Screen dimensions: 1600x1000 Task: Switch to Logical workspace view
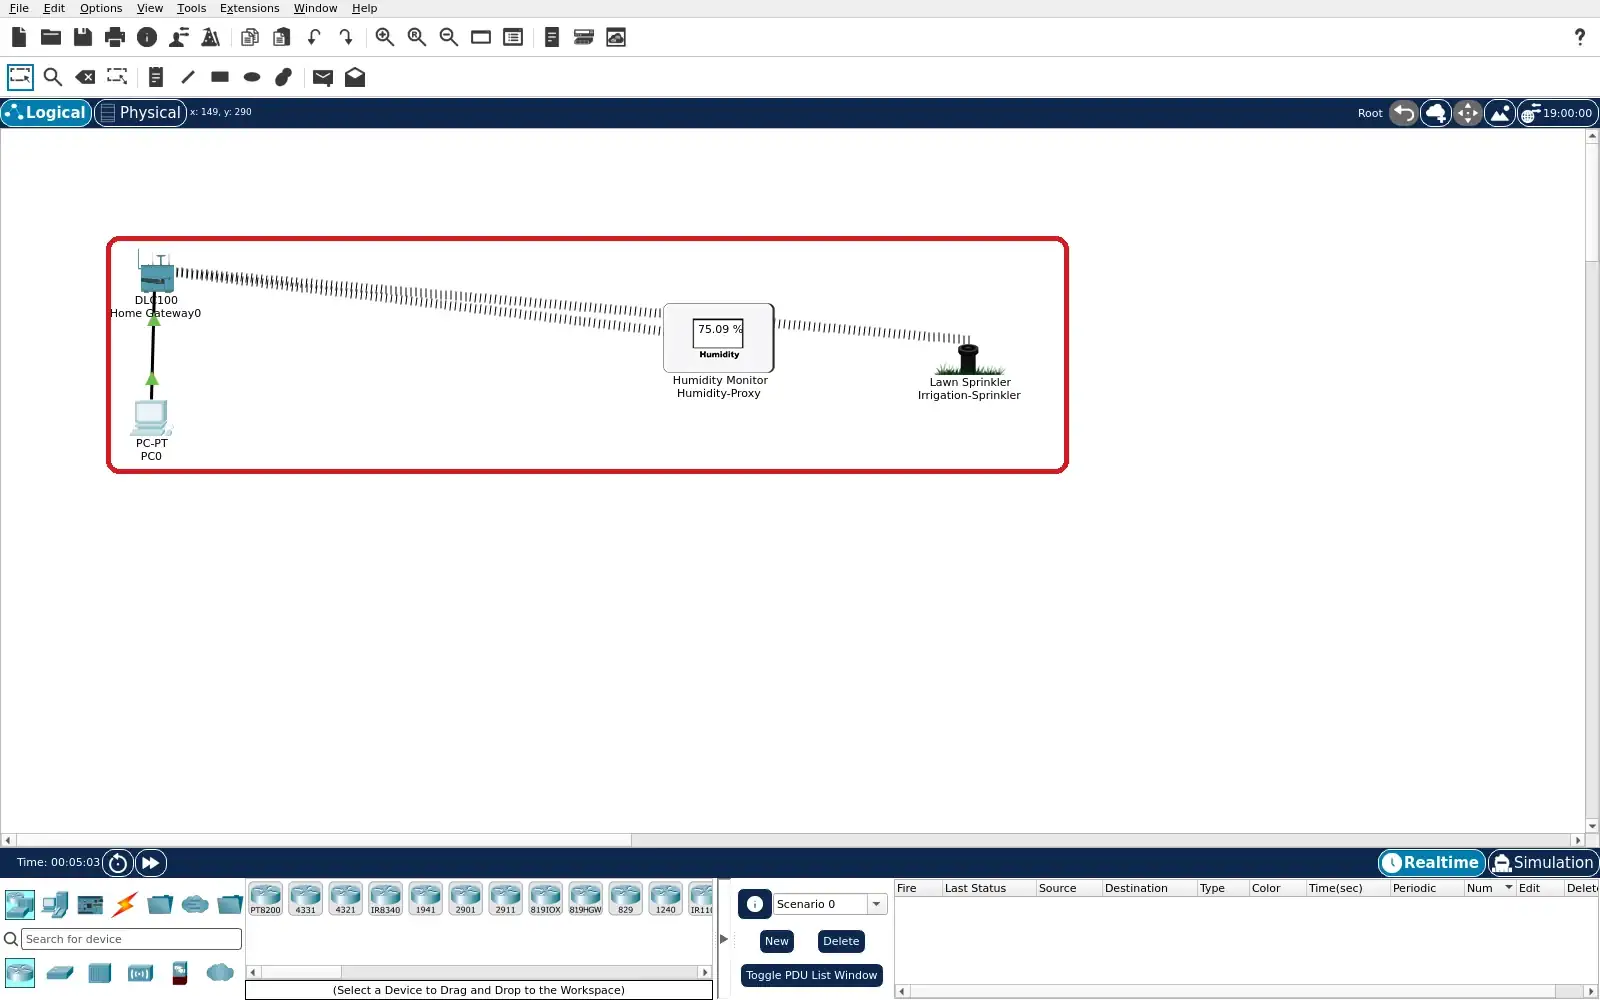[x=46, y=113]
